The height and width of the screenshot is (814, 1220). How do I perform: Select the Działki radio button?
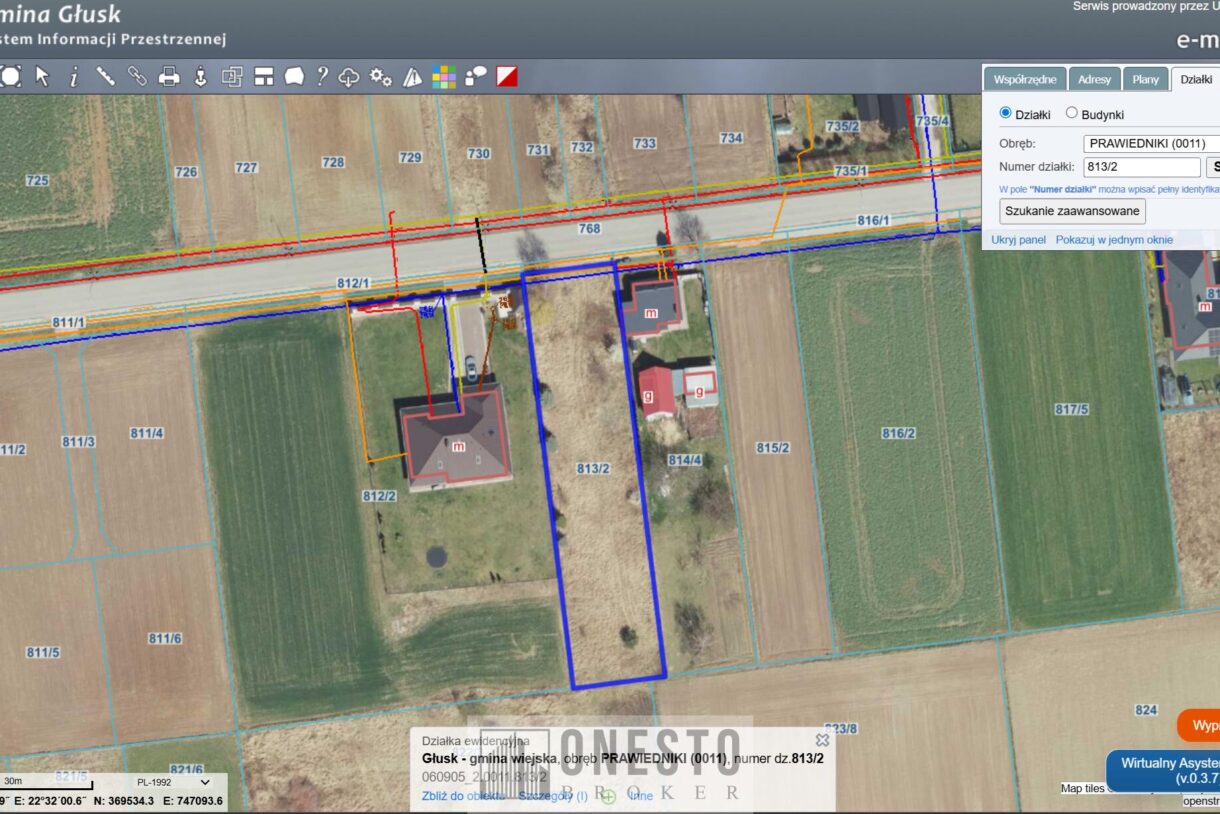pos(1006,114)
